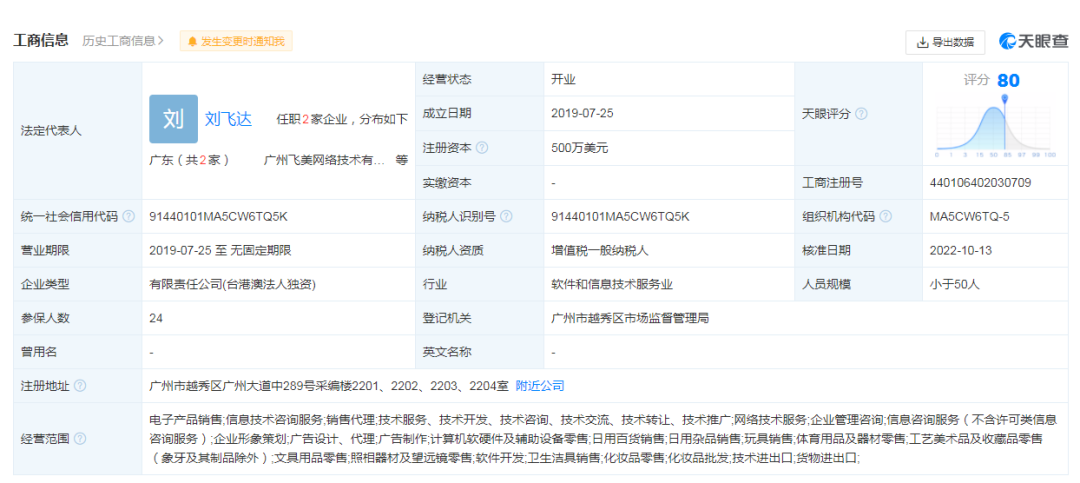1080x483 pixels.
Task: Open 附近公司 nearby companies link
Action: [x=540, y=386]
